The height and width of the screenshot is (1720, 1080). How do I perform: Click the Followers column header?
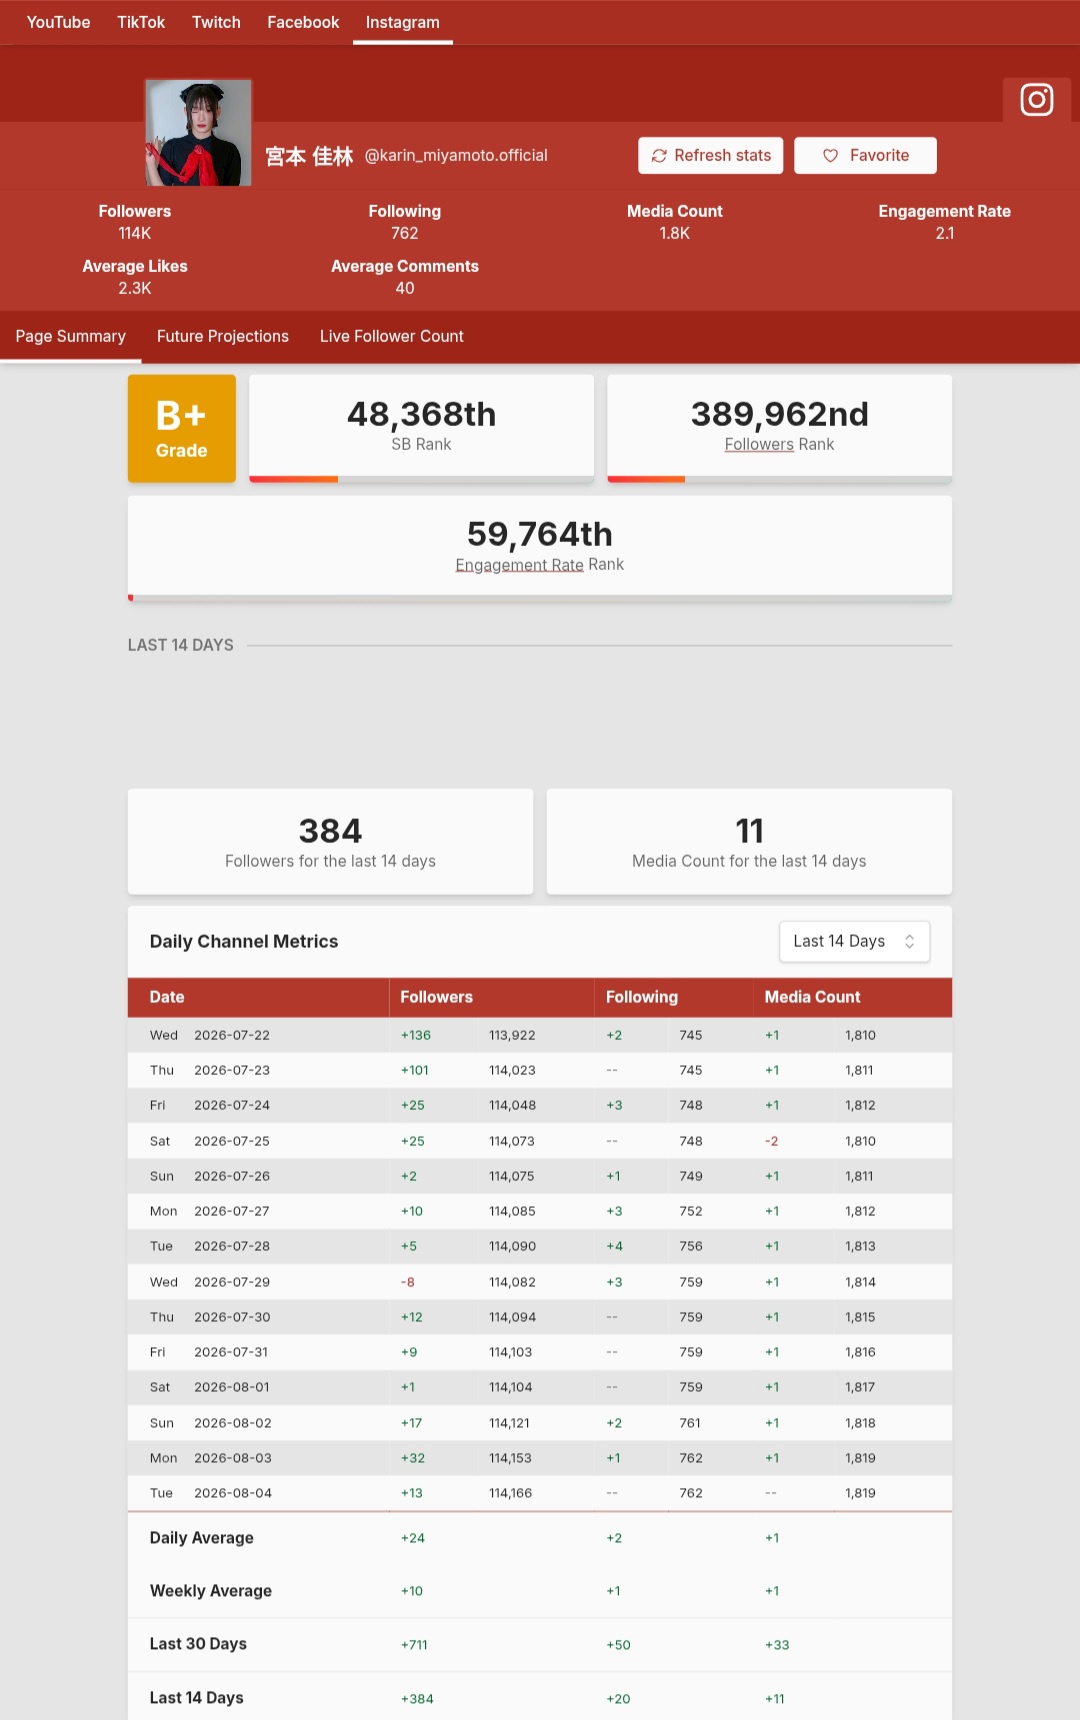tap(436, 997)
